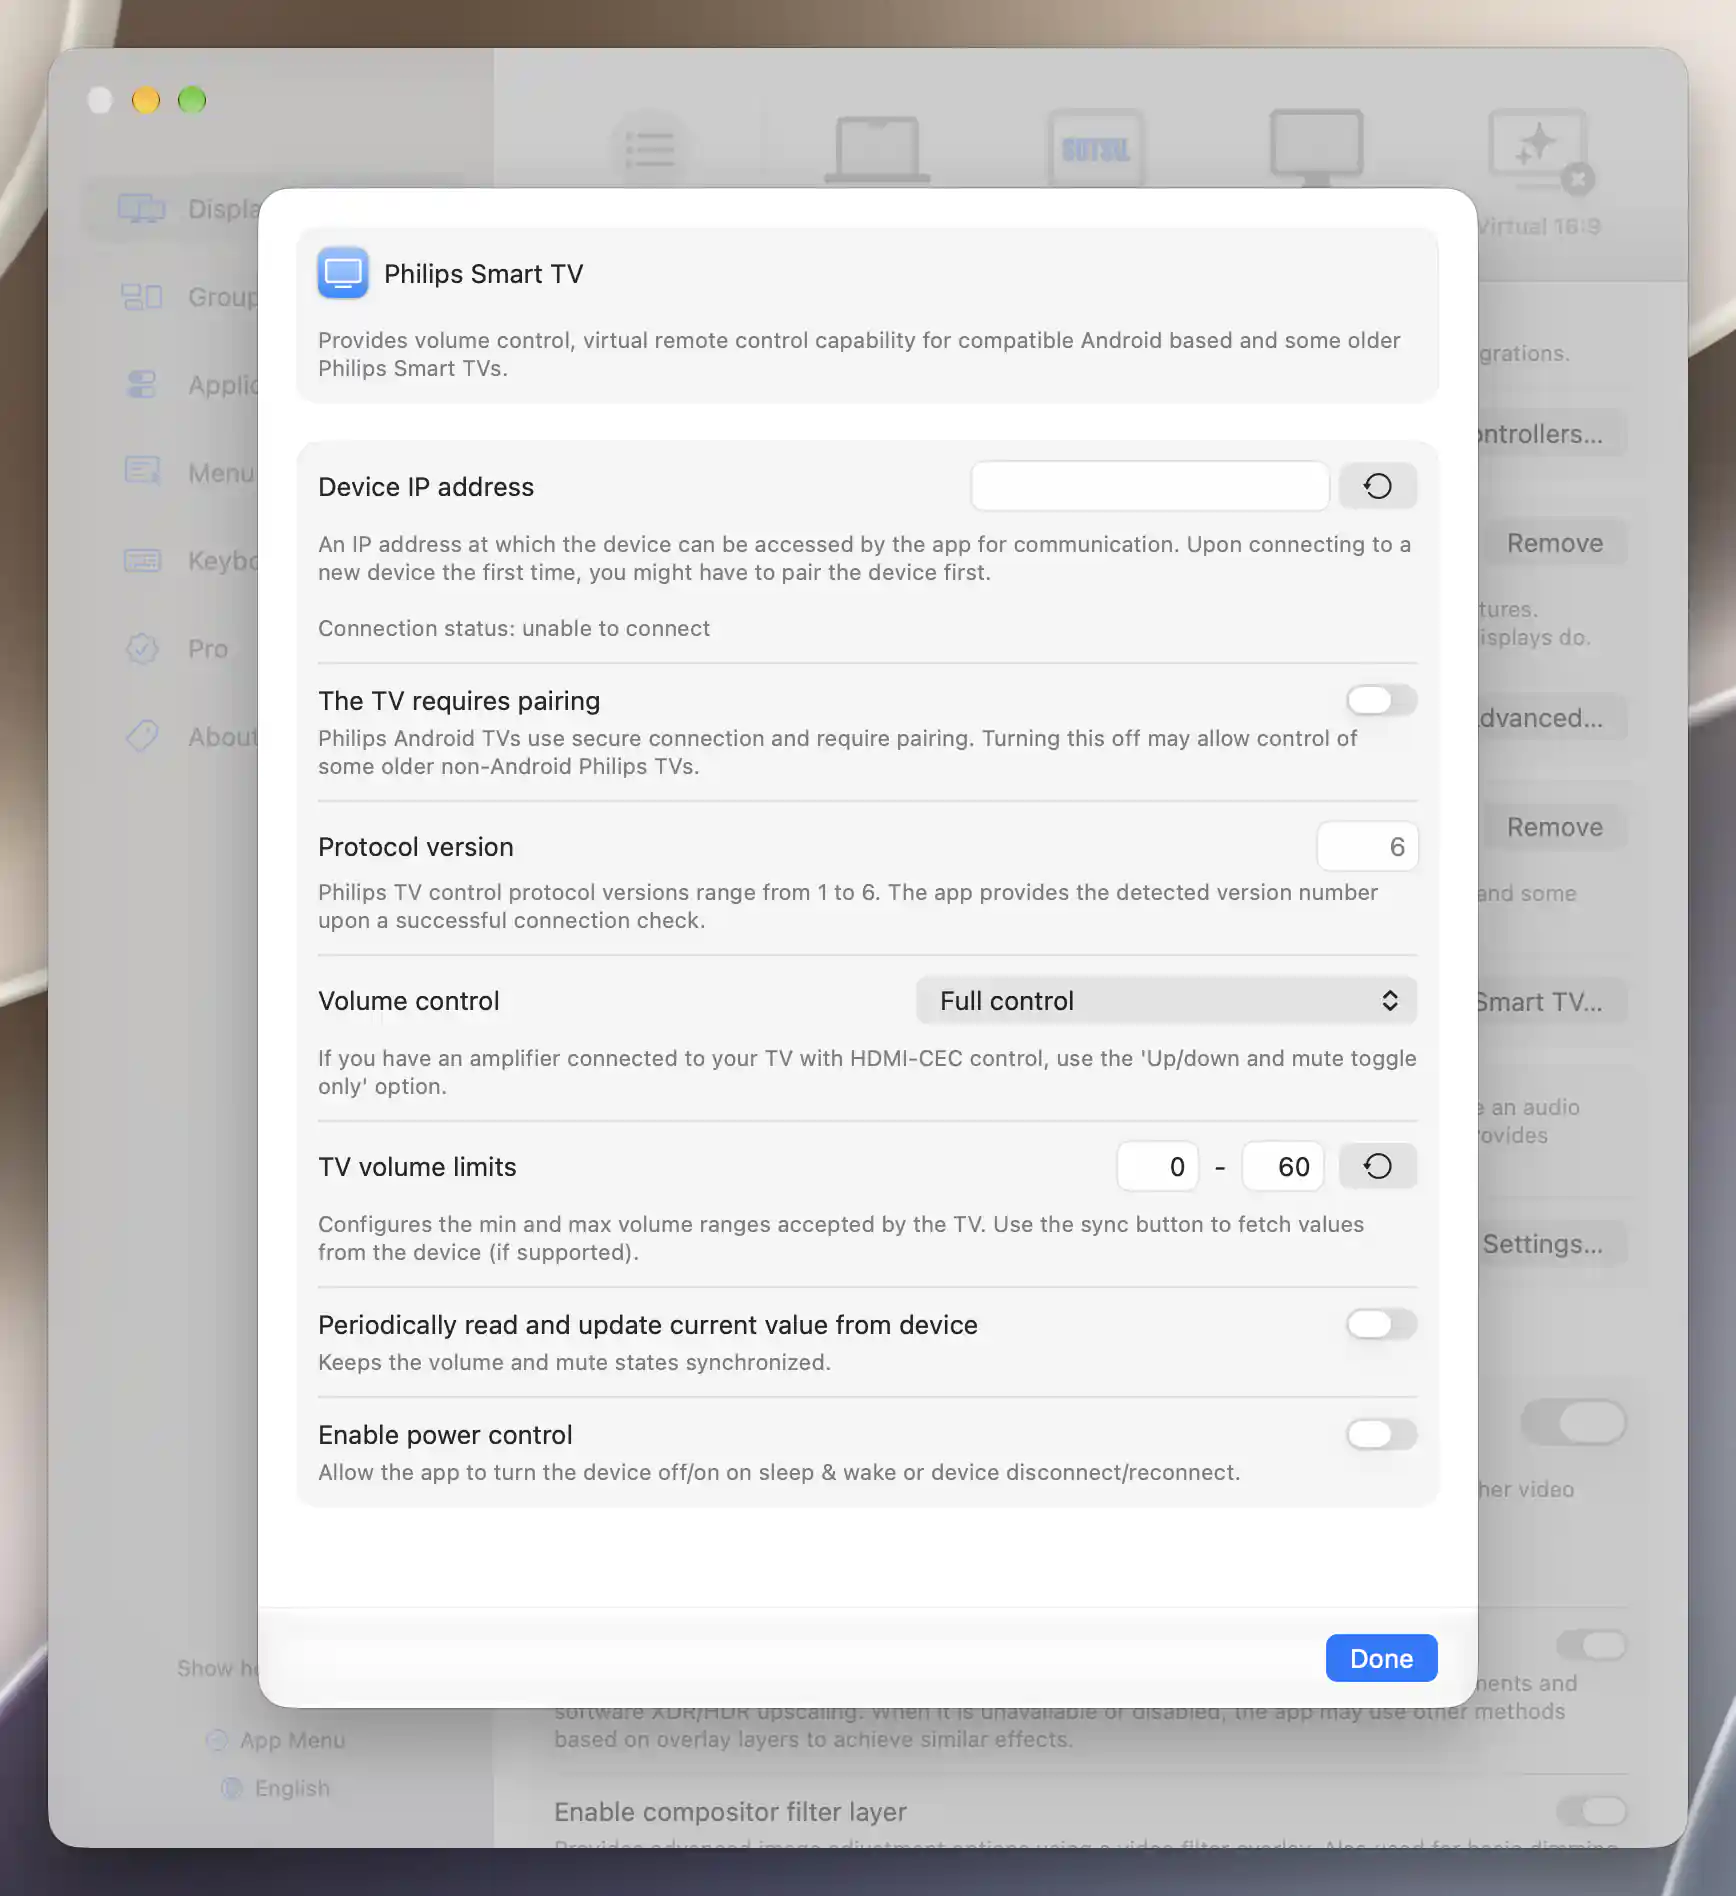Click the Device IP address input field
Viewport: 1736px width, 1896px height.
click(x=1150, y=486)
